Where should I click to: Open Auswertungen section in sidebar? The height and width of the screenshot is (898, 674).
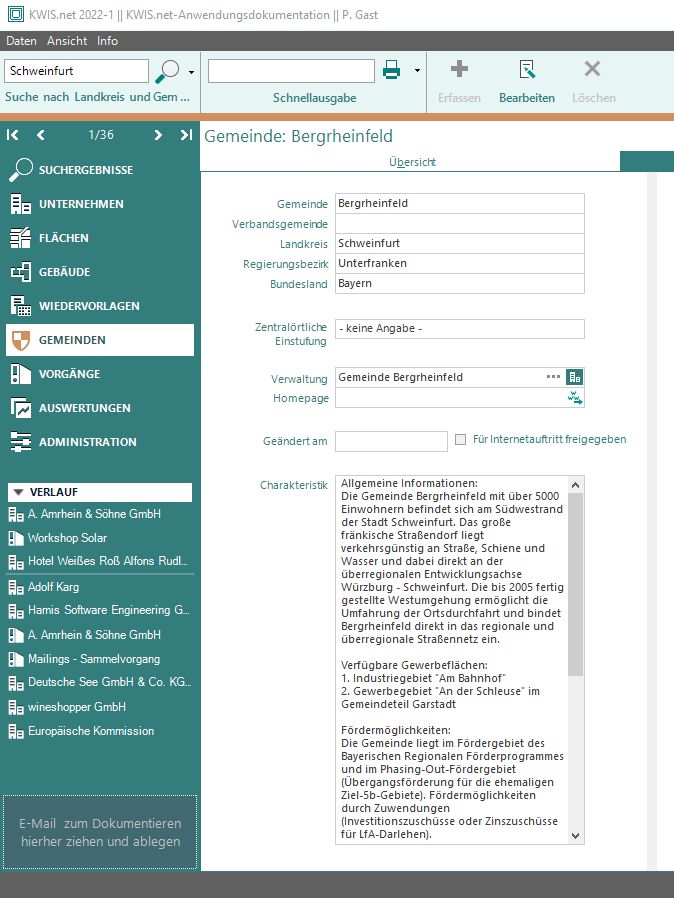point(100,408)
